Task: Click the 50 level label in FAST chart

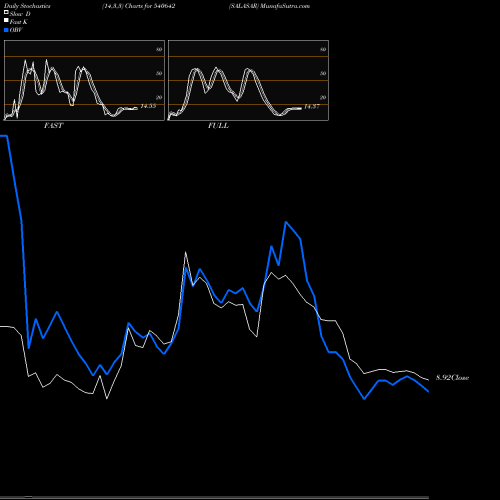Action: click(159, 73)
